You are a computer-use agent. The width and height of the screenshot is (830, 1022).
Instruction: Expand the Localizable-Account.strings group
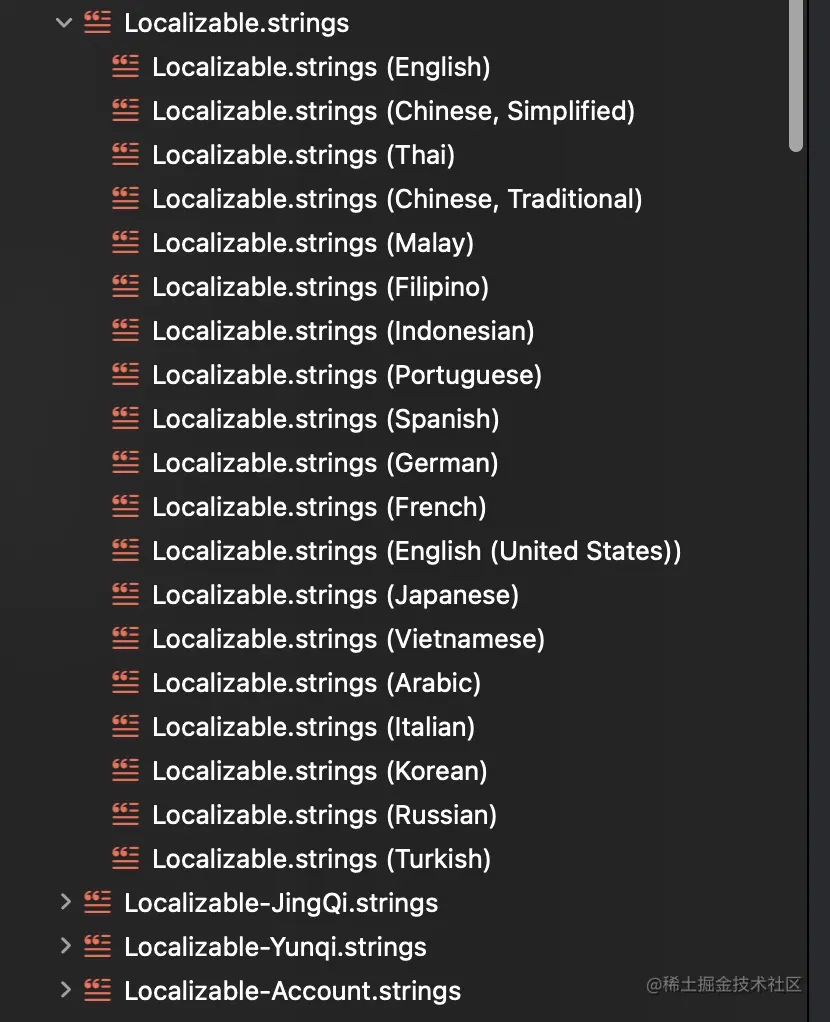[63, 990]
